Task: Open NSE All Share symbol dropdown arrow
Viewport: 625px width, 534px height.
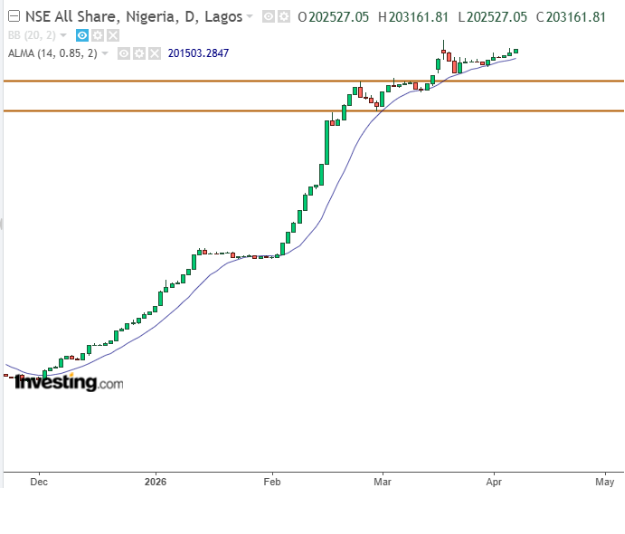Action: point(251,18)
